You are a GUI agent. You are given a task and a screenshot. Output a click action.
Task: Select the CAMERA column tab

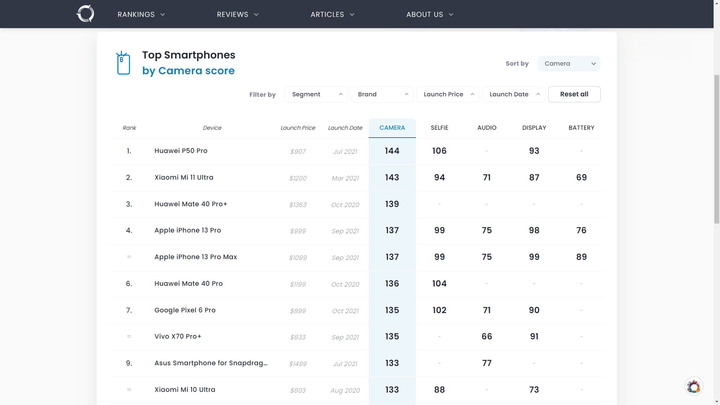[392, 128]
